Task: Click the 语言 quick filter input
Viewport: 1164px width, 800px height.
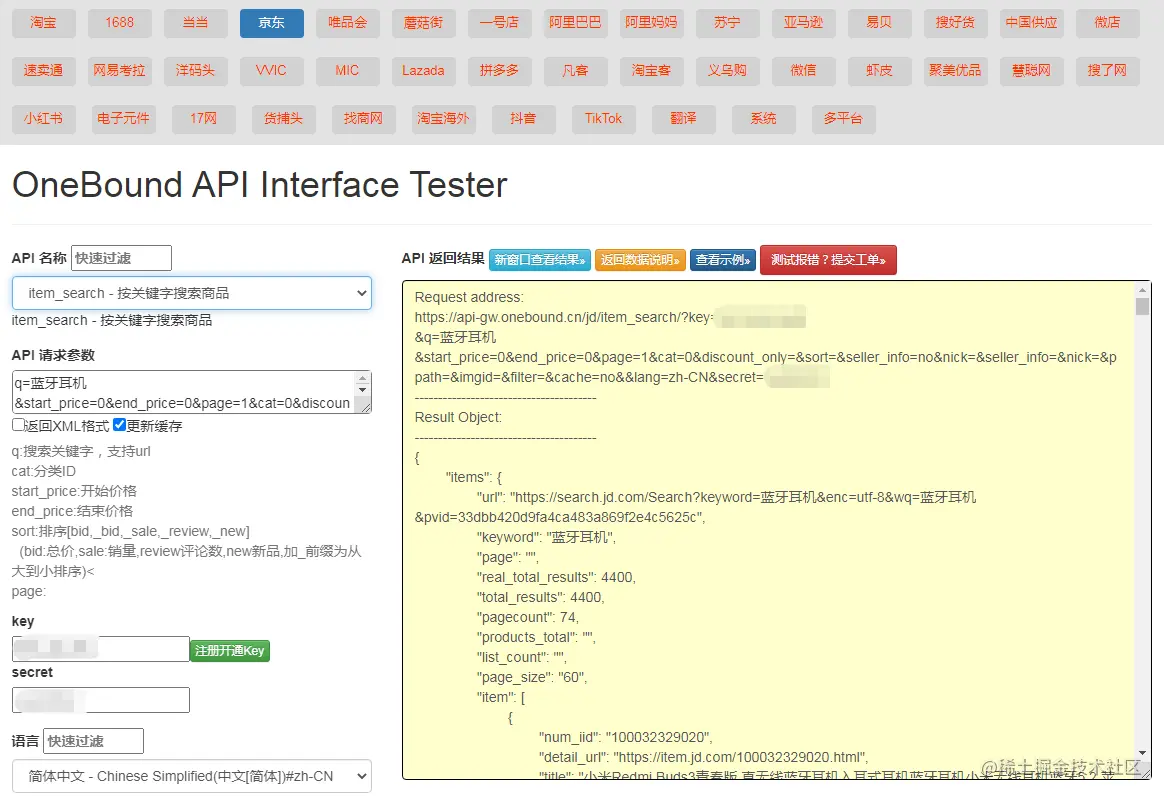Action: 93,741
